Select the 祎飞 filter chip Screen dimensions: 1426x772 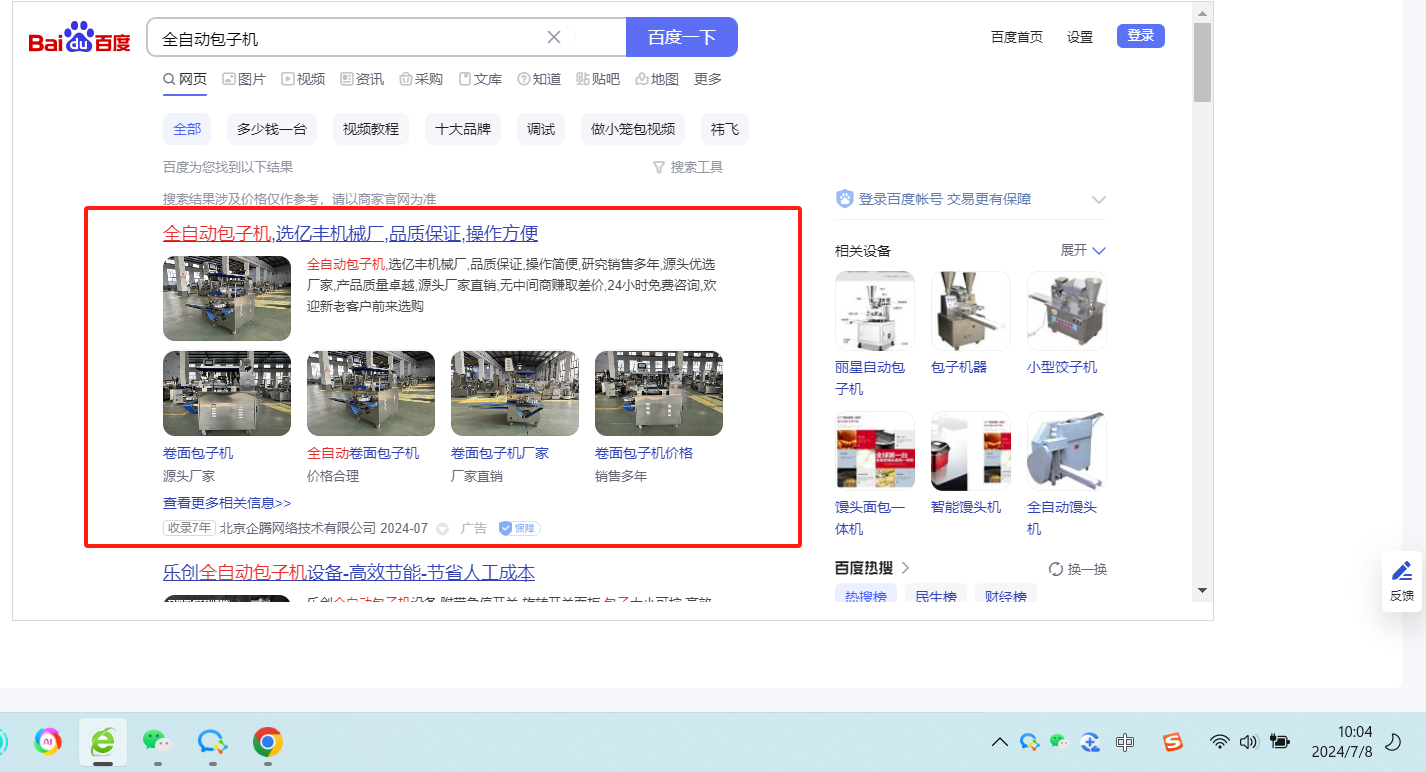[725, 129]
